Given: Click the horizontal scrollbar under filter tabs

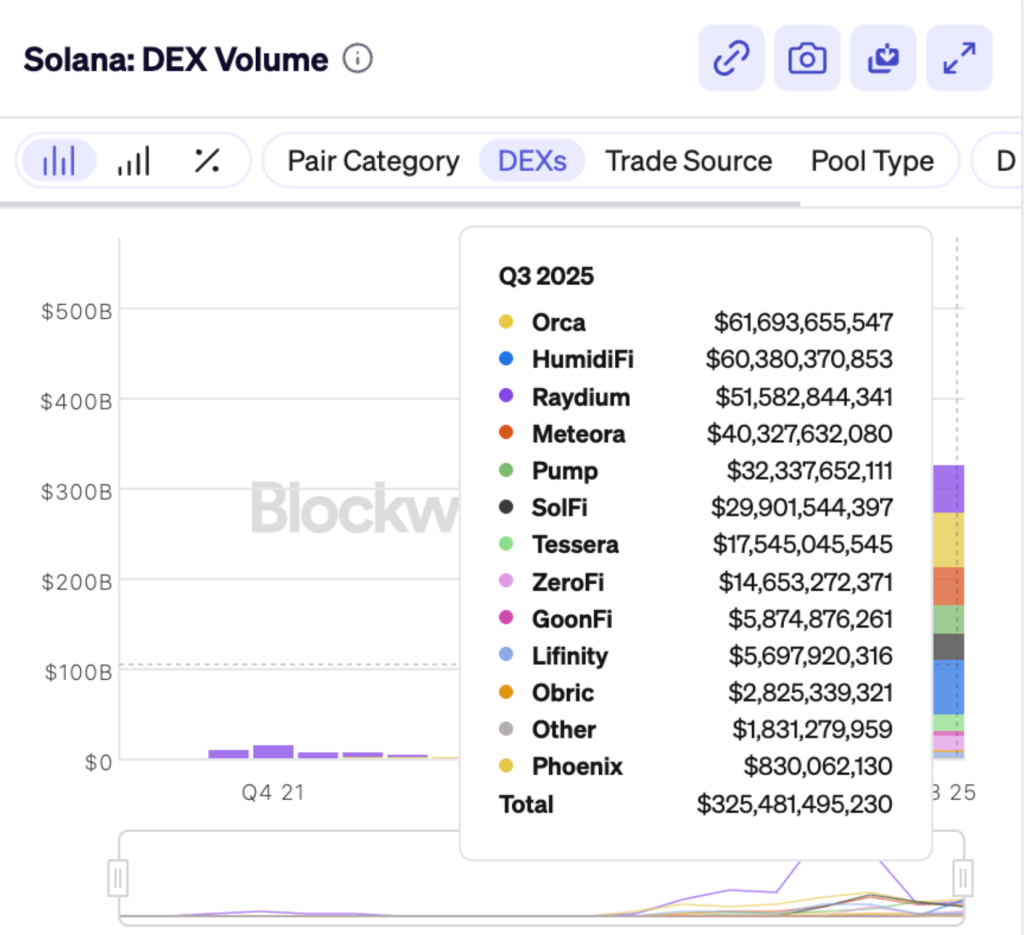Looking at the screenshot, I should 400,204.
